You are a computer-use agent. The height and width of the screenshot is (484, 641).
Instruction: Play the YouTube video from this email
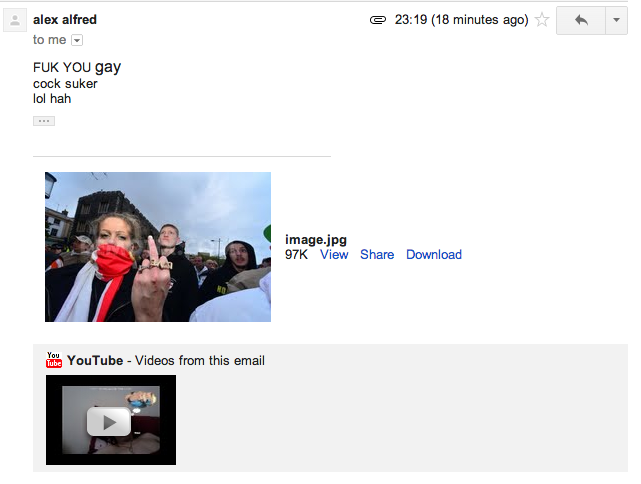point(111,420)
